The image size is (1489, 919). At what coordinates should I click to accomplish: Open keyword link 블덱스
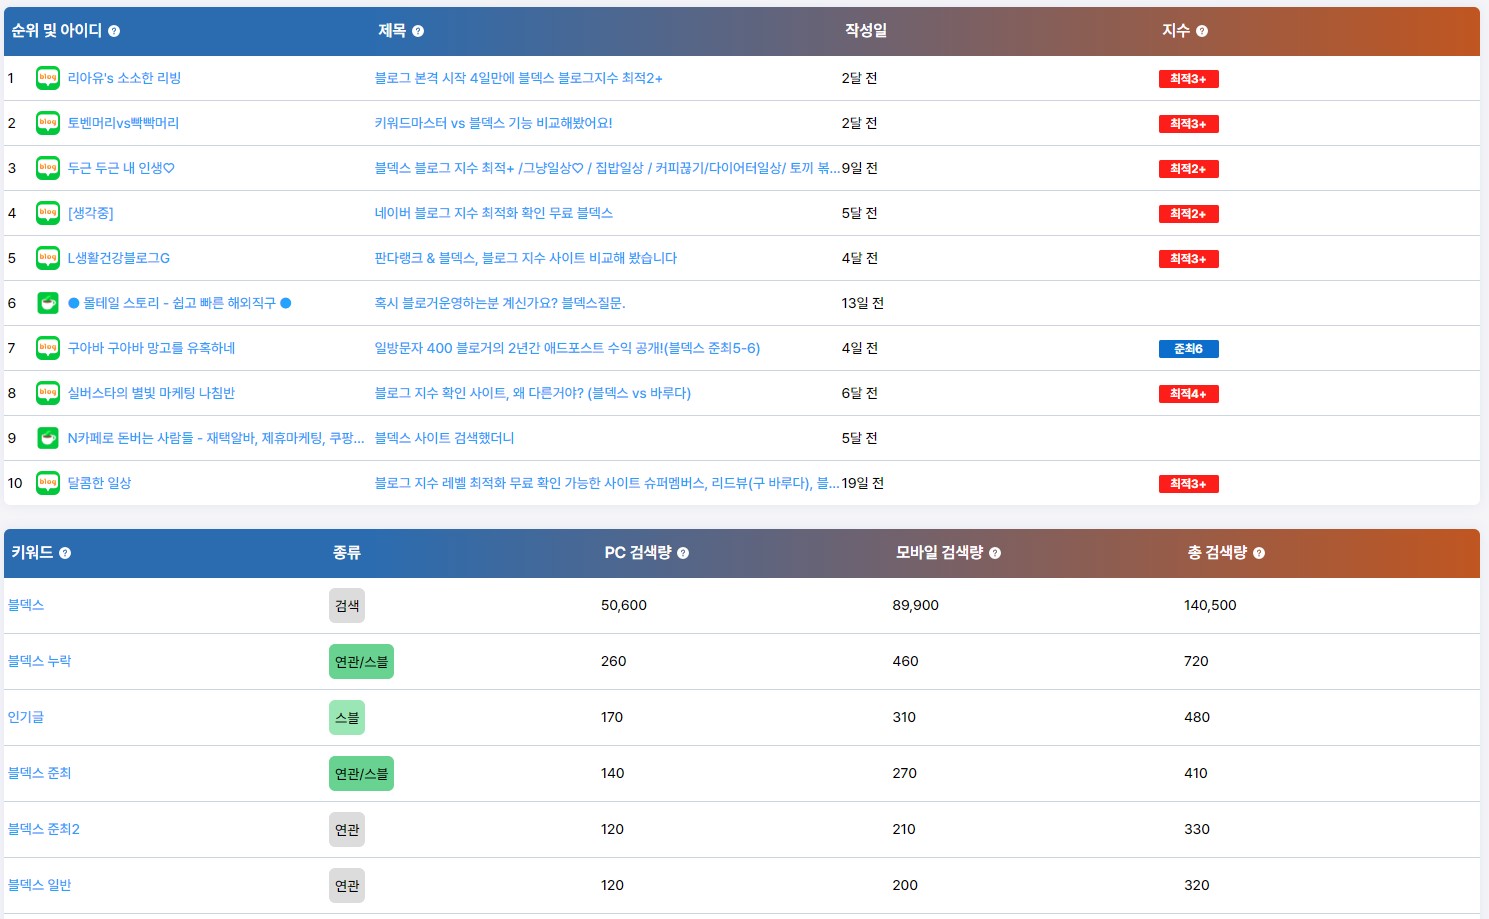coord(26,605)
